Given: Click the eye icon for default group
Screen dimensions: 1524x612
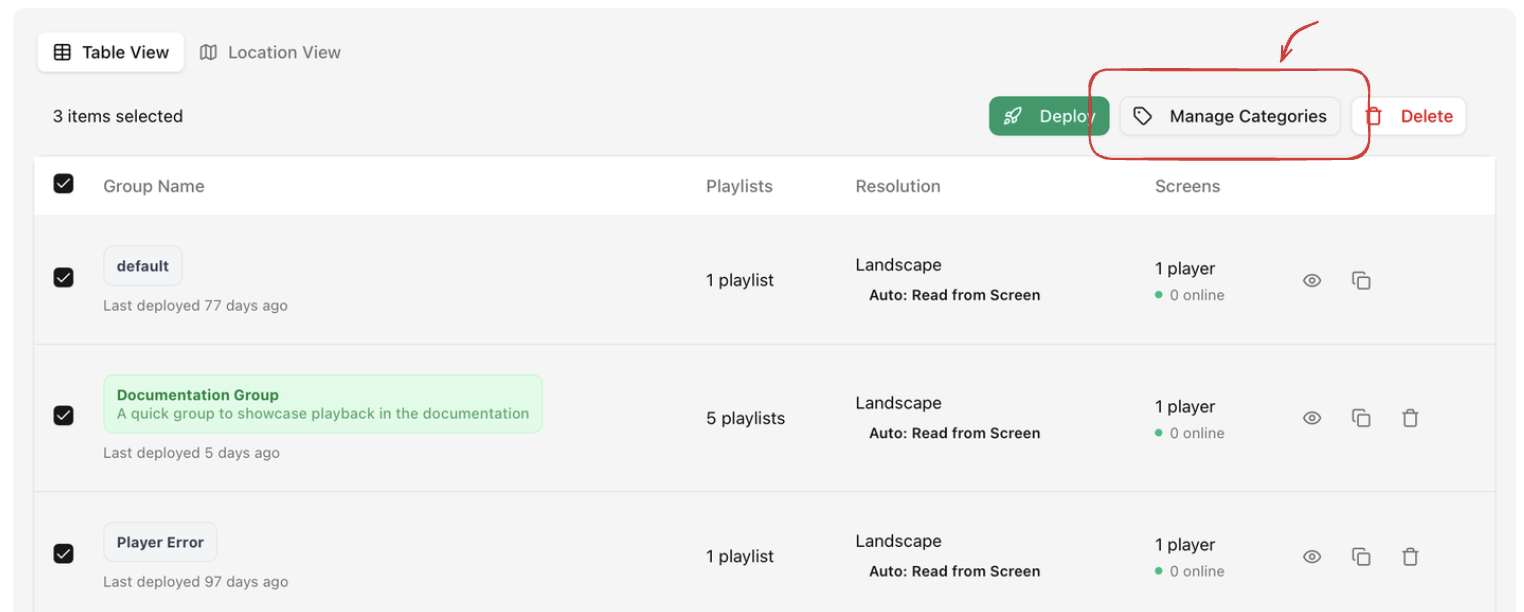Looking at the screenshot, I should coord(1312,281).
